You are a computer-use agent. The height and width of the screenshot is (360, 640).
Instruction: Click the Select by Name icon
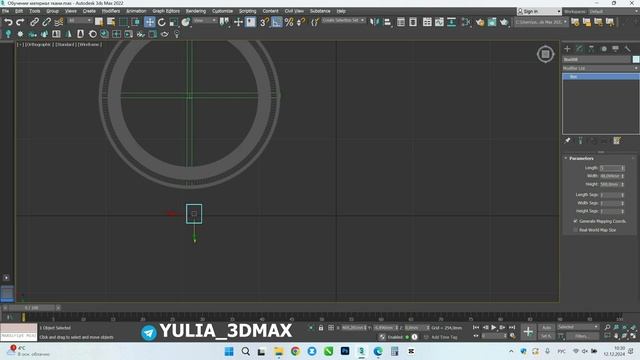click(111, 22)
